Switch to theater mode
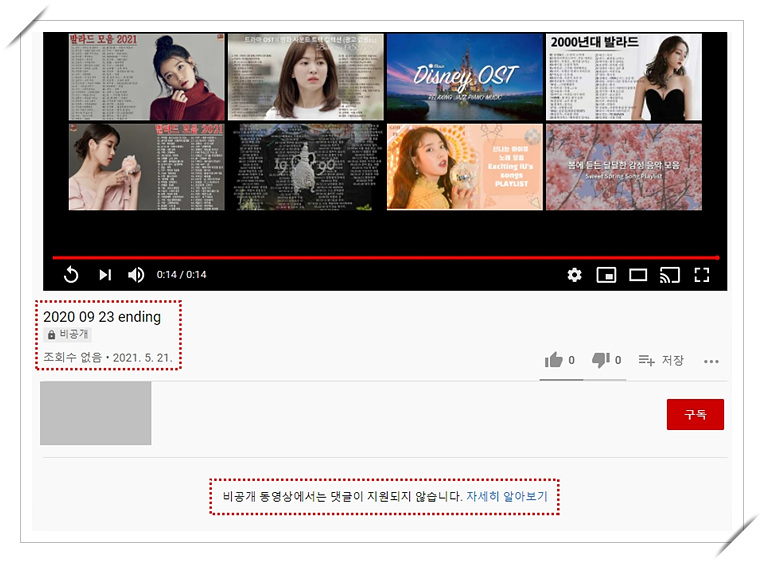 click(638, 275)
